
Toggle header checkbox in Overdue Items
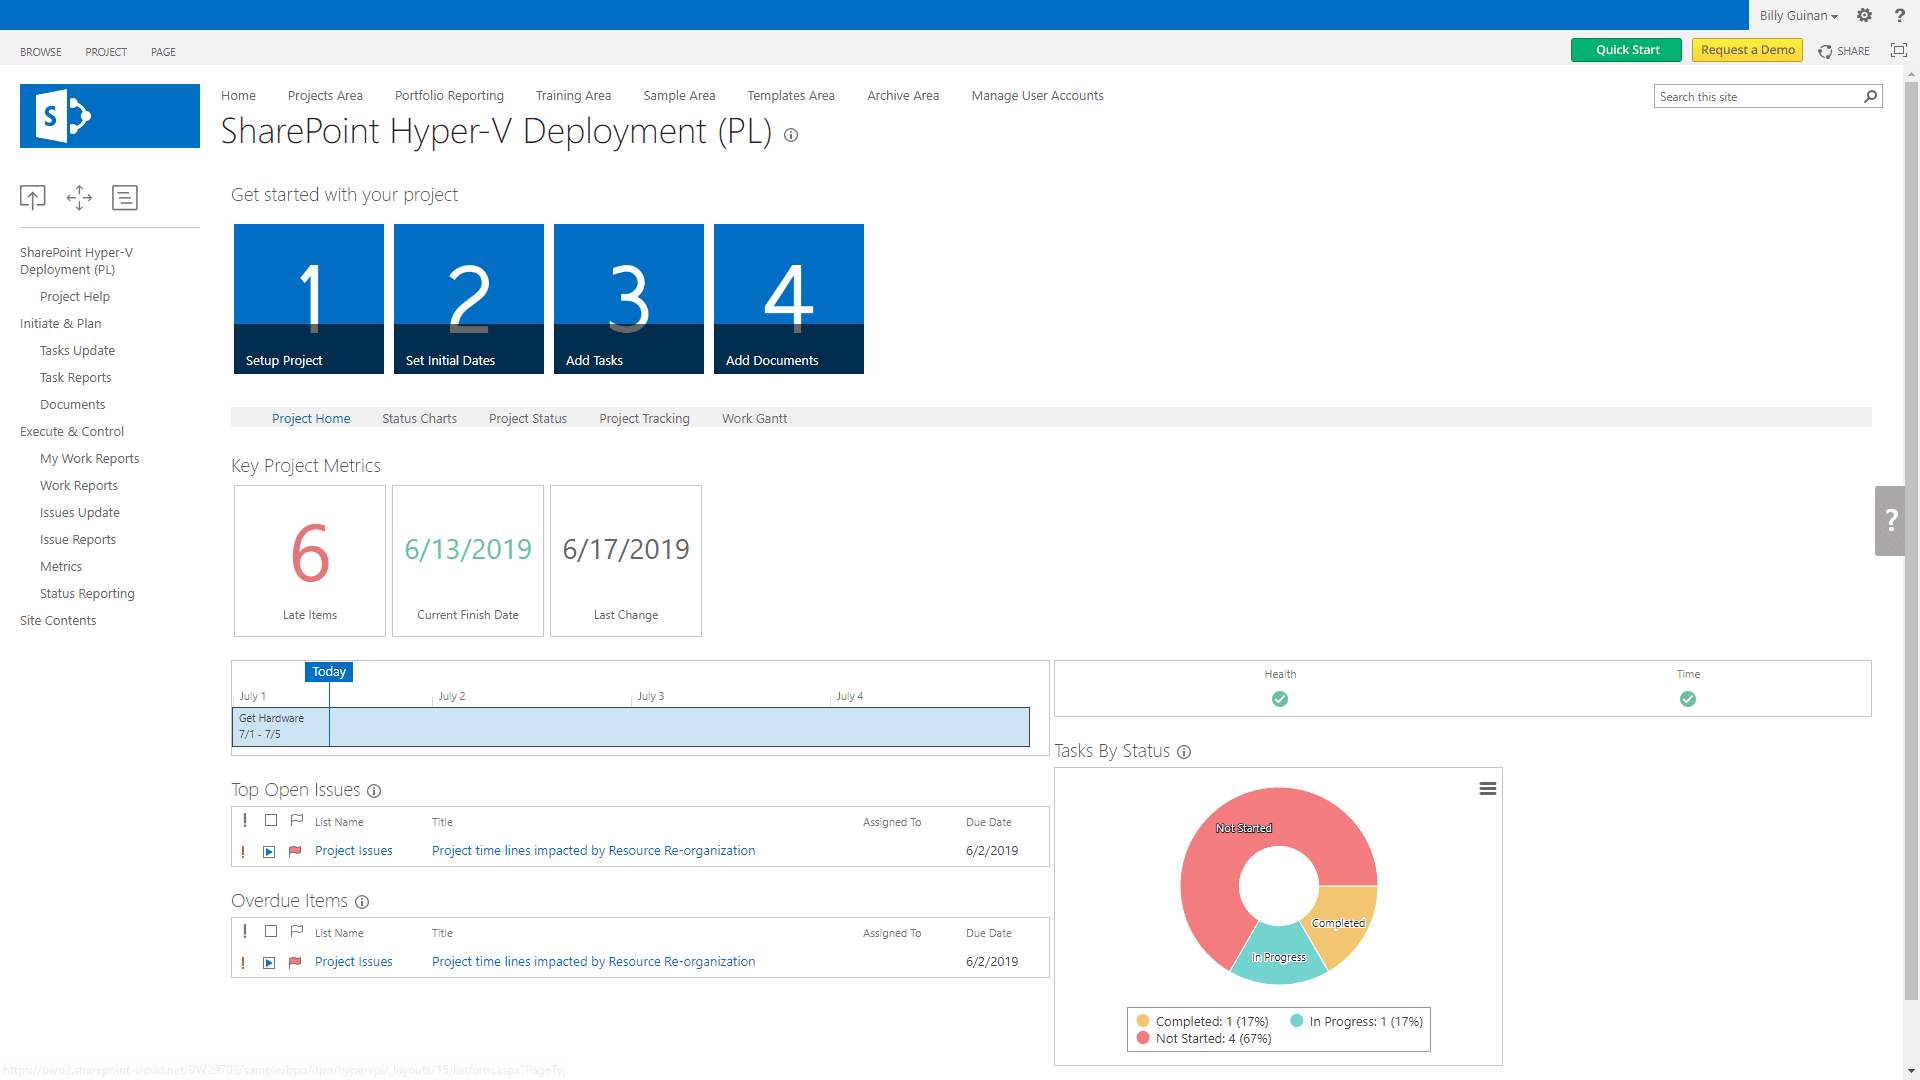271,931
